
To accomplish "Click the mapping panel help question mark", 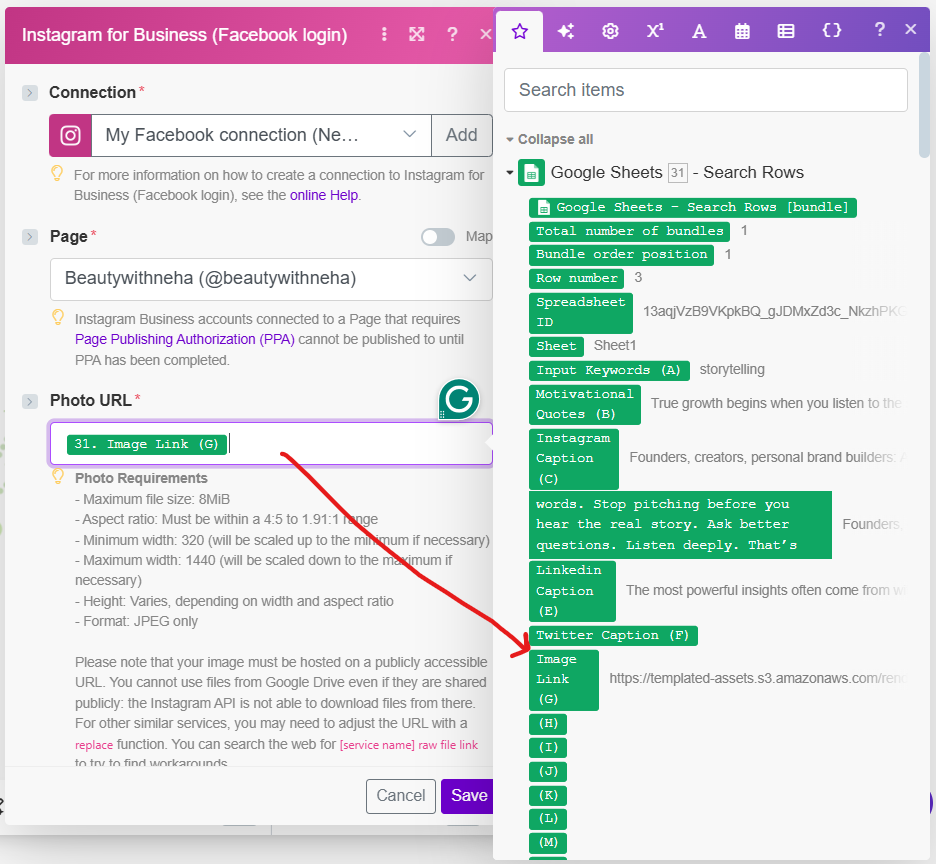I will coord(879,29).
